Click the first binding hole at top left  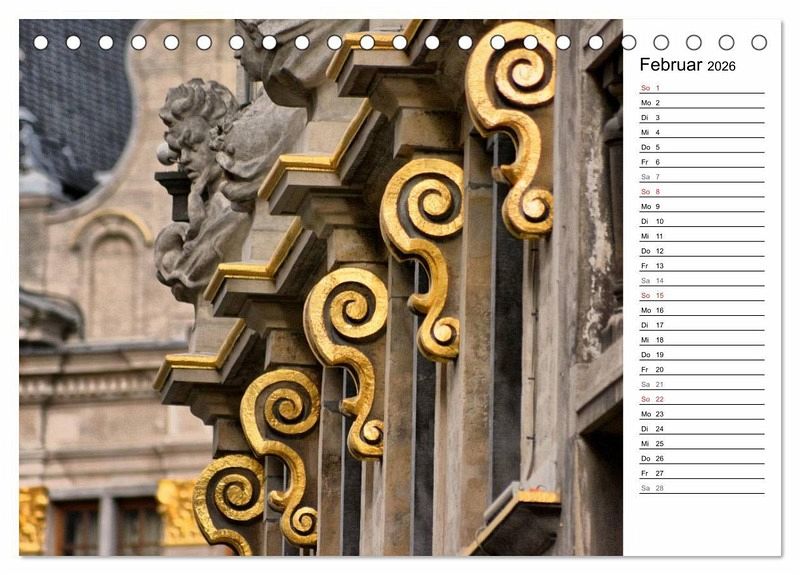click(x=41, y=42)
